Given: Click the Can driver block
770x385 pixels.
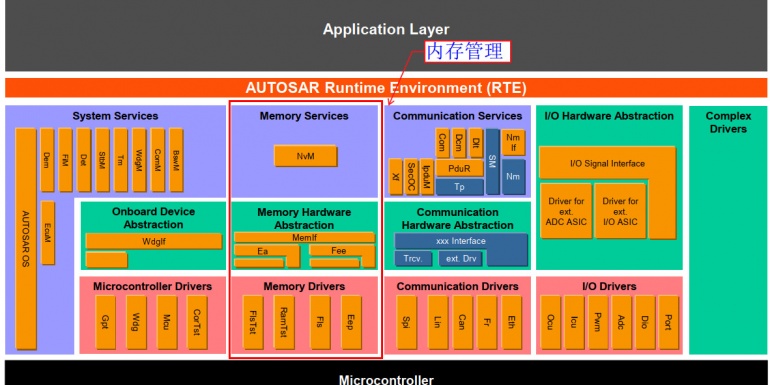Looking at the screenshot, I should click(463, 322).
